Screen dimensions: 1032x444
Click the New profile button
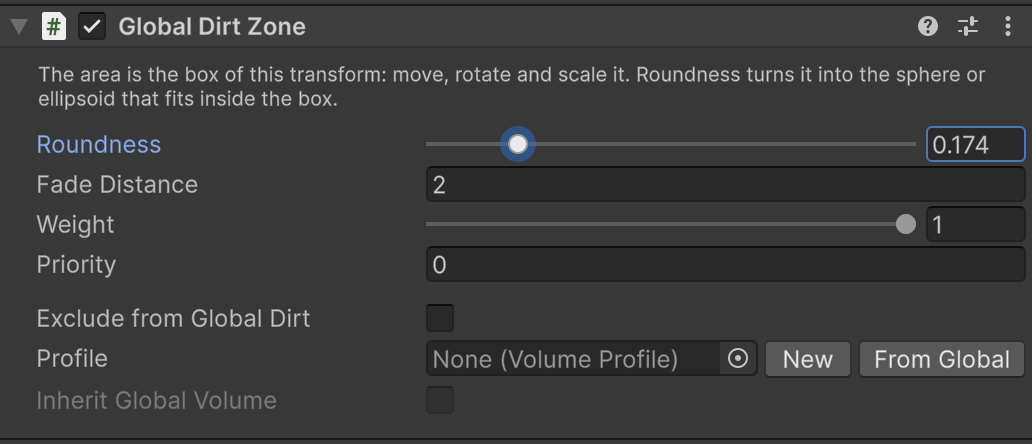[x=808, y=359]
